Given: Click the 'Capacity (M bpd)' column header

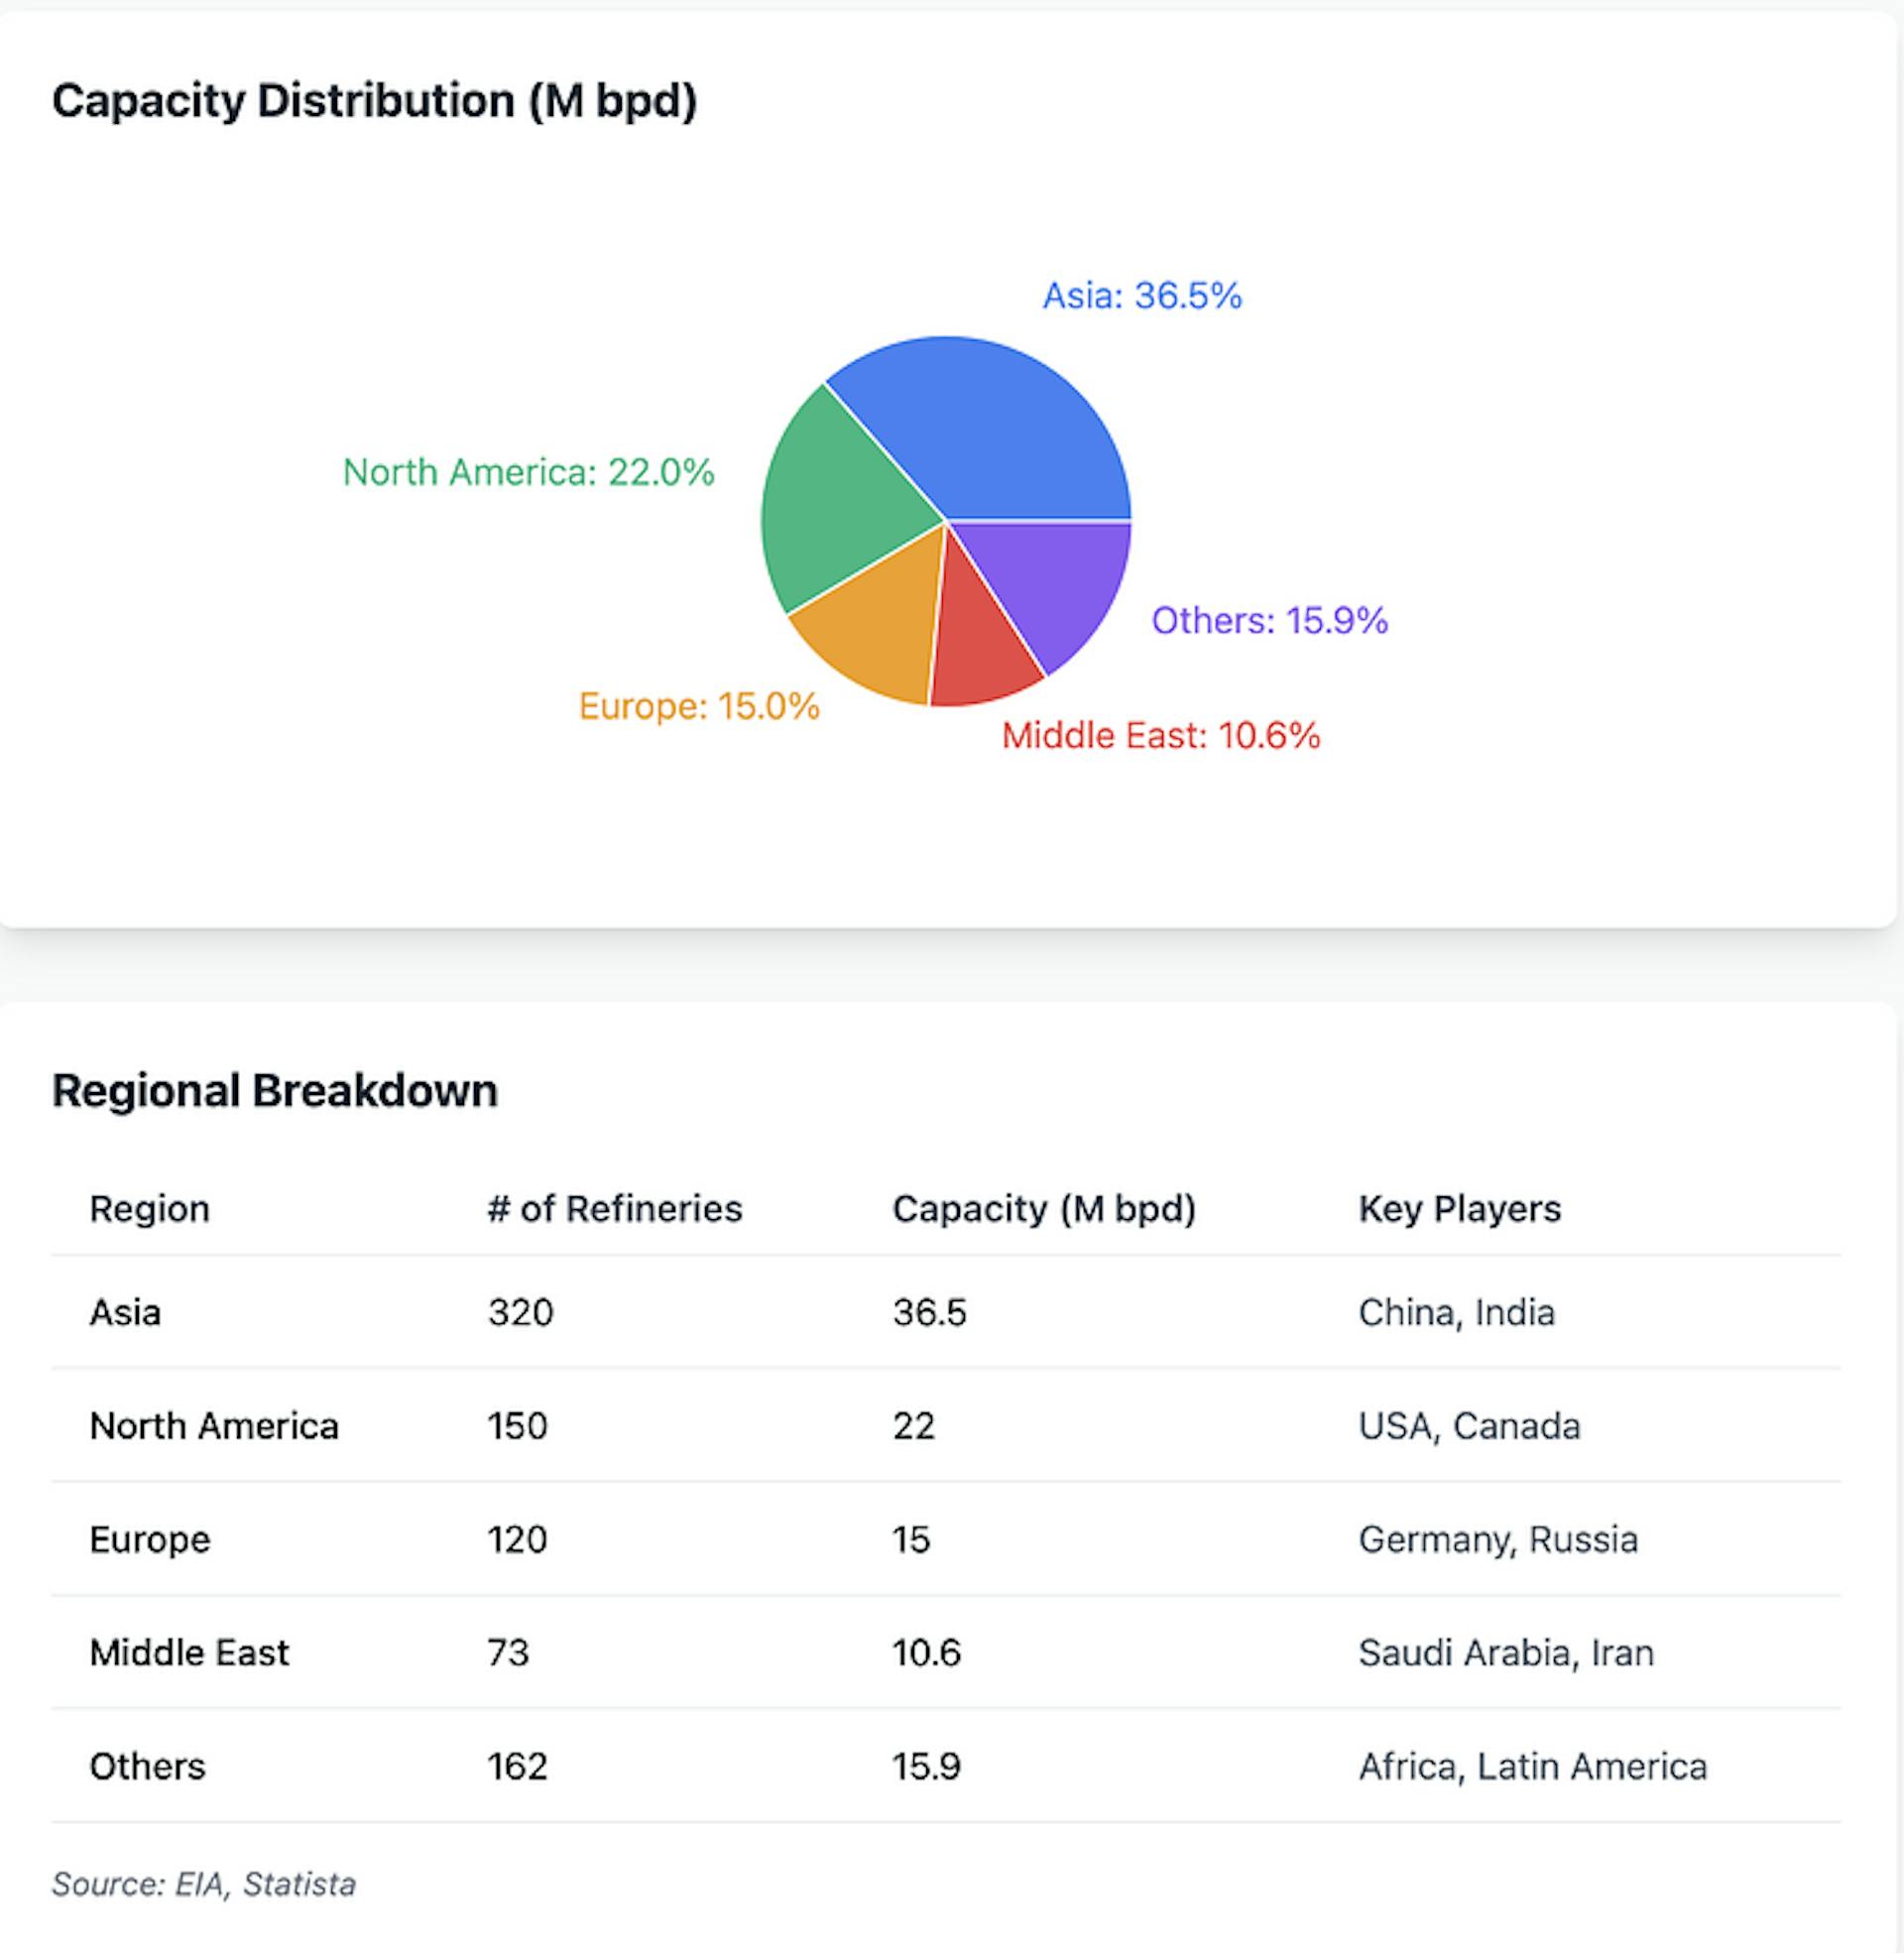Looking at the screenshot, I should (x=1044, y=1209).
